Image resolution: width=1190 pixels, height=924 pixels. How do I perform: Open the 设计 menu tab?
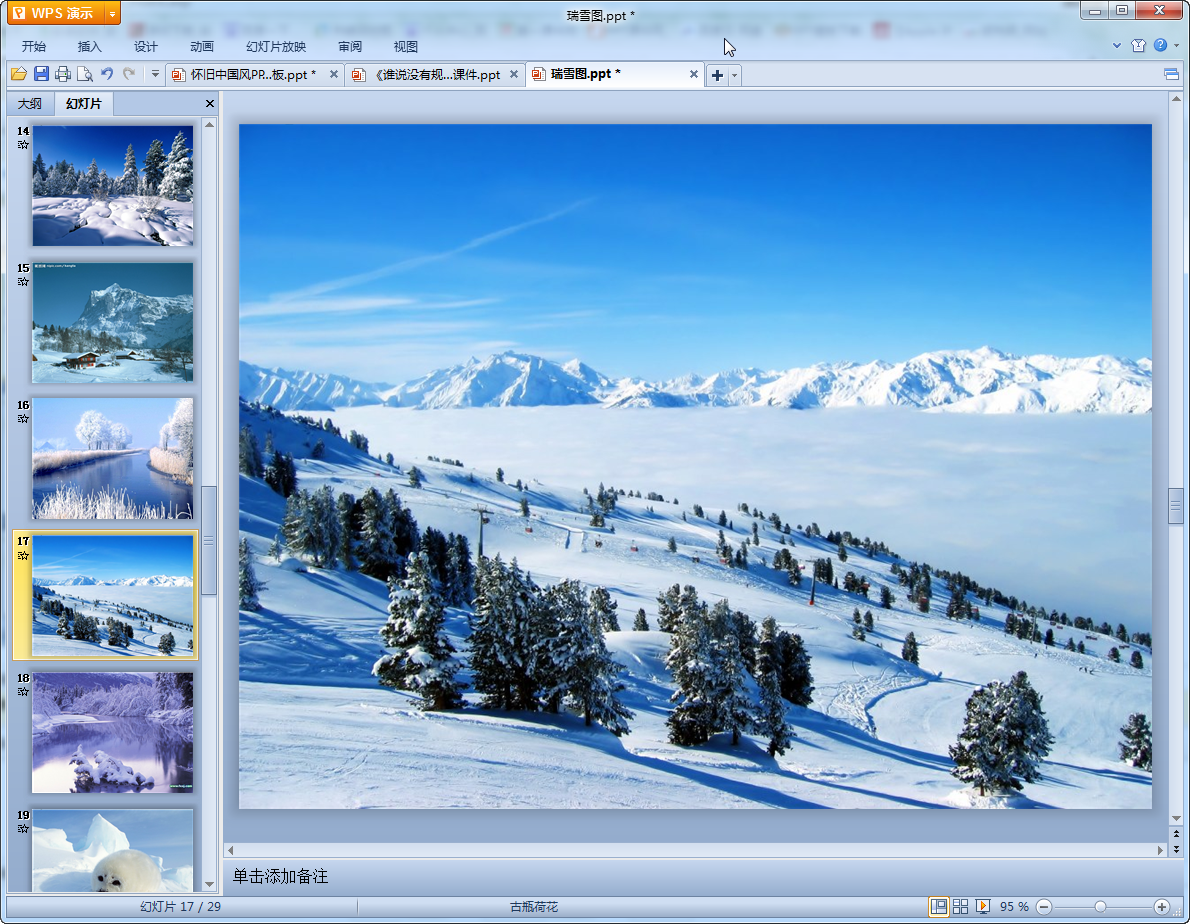point(146,46)
